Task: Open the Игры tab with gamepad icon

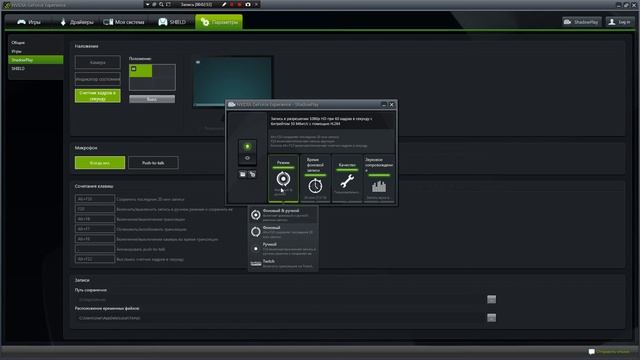Action: point(29,22)
